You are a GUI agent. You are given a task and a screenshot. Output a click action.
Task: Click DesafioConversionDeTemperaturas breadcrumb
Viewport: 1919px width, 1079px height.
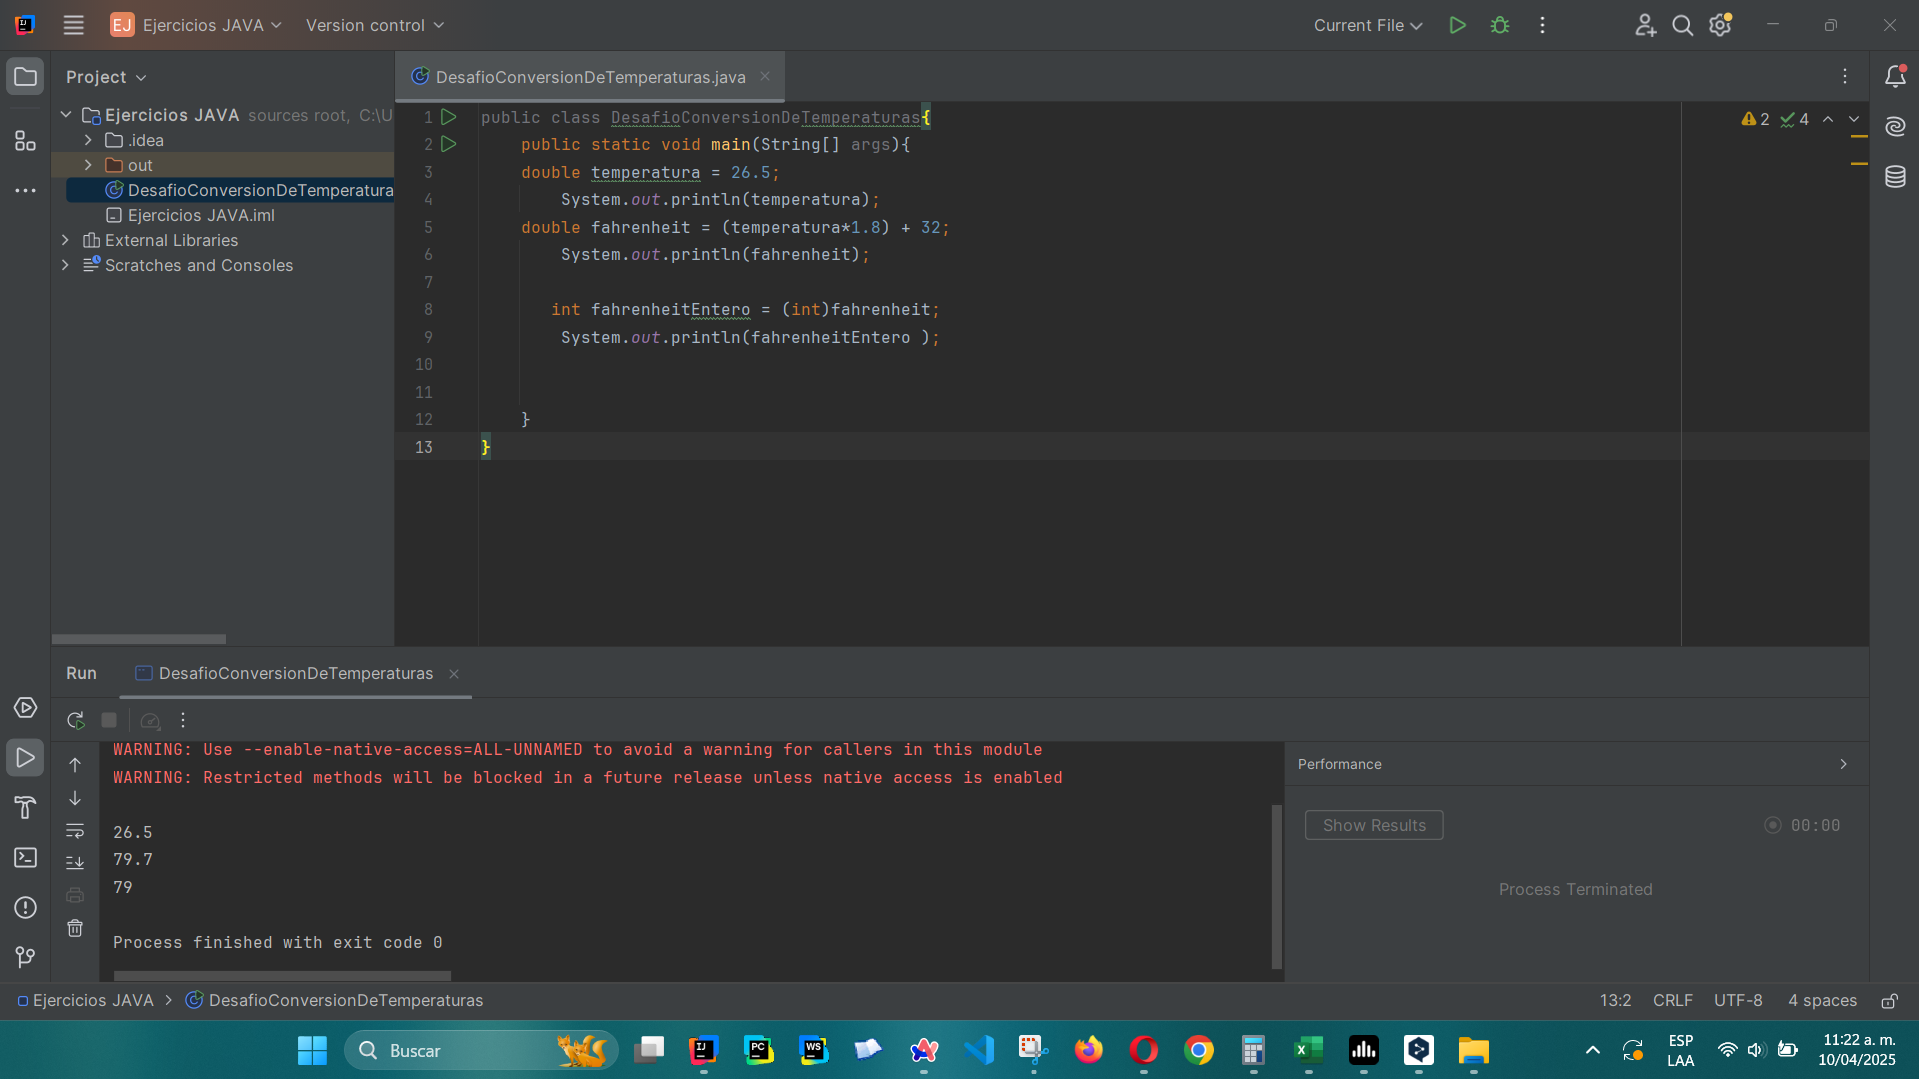pyautogui.click(x=334, y=1000)
